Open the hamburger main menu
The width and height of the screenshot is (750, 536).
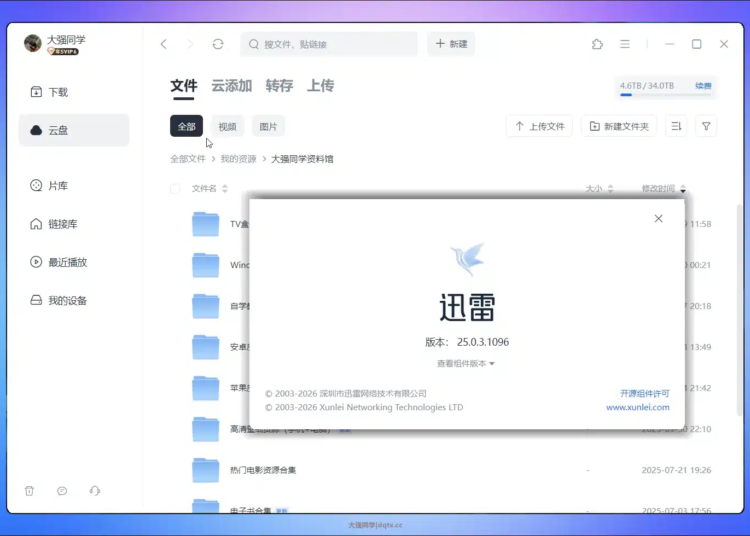tap(625, 44)
